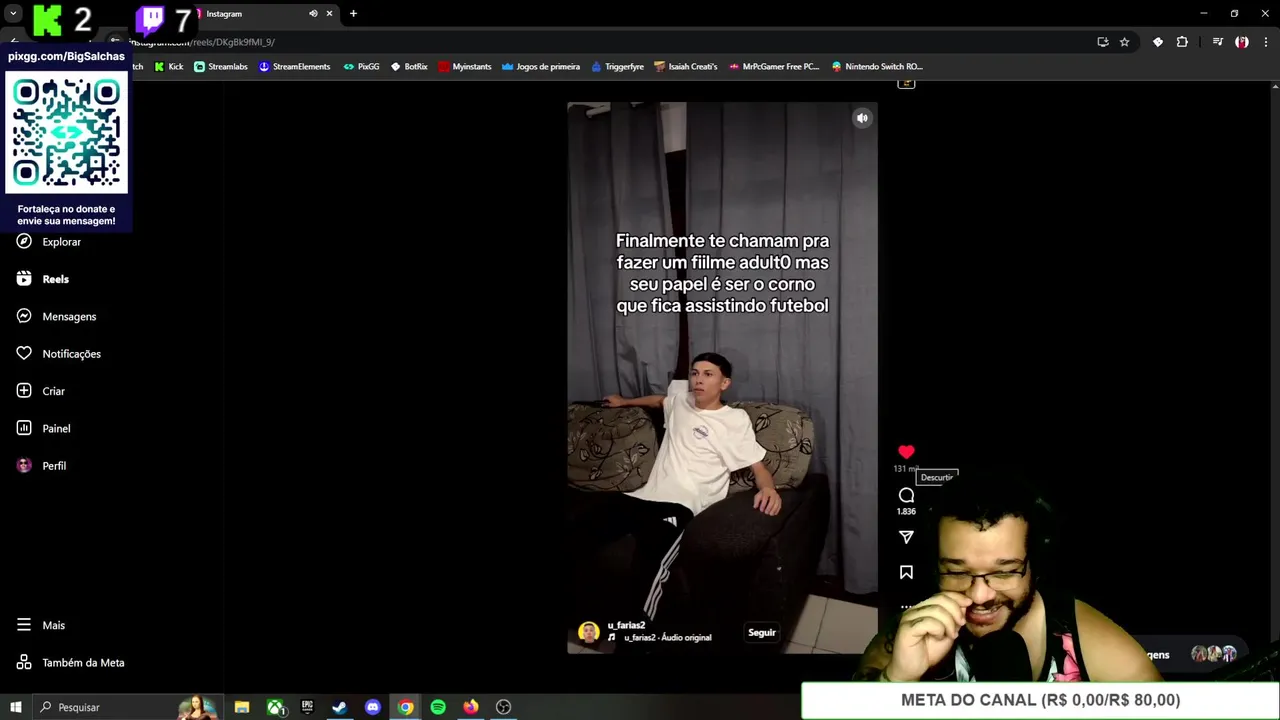Viewport: 1280px width, 720px height.
Task: Open MrPcGamer Free PC bookmark
Action: 774,67
